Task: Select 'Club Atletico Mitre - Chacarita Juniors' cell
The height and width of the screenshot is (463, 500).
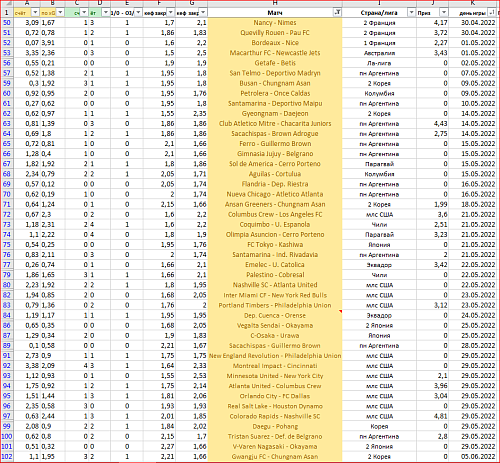Action: [275, 124]
